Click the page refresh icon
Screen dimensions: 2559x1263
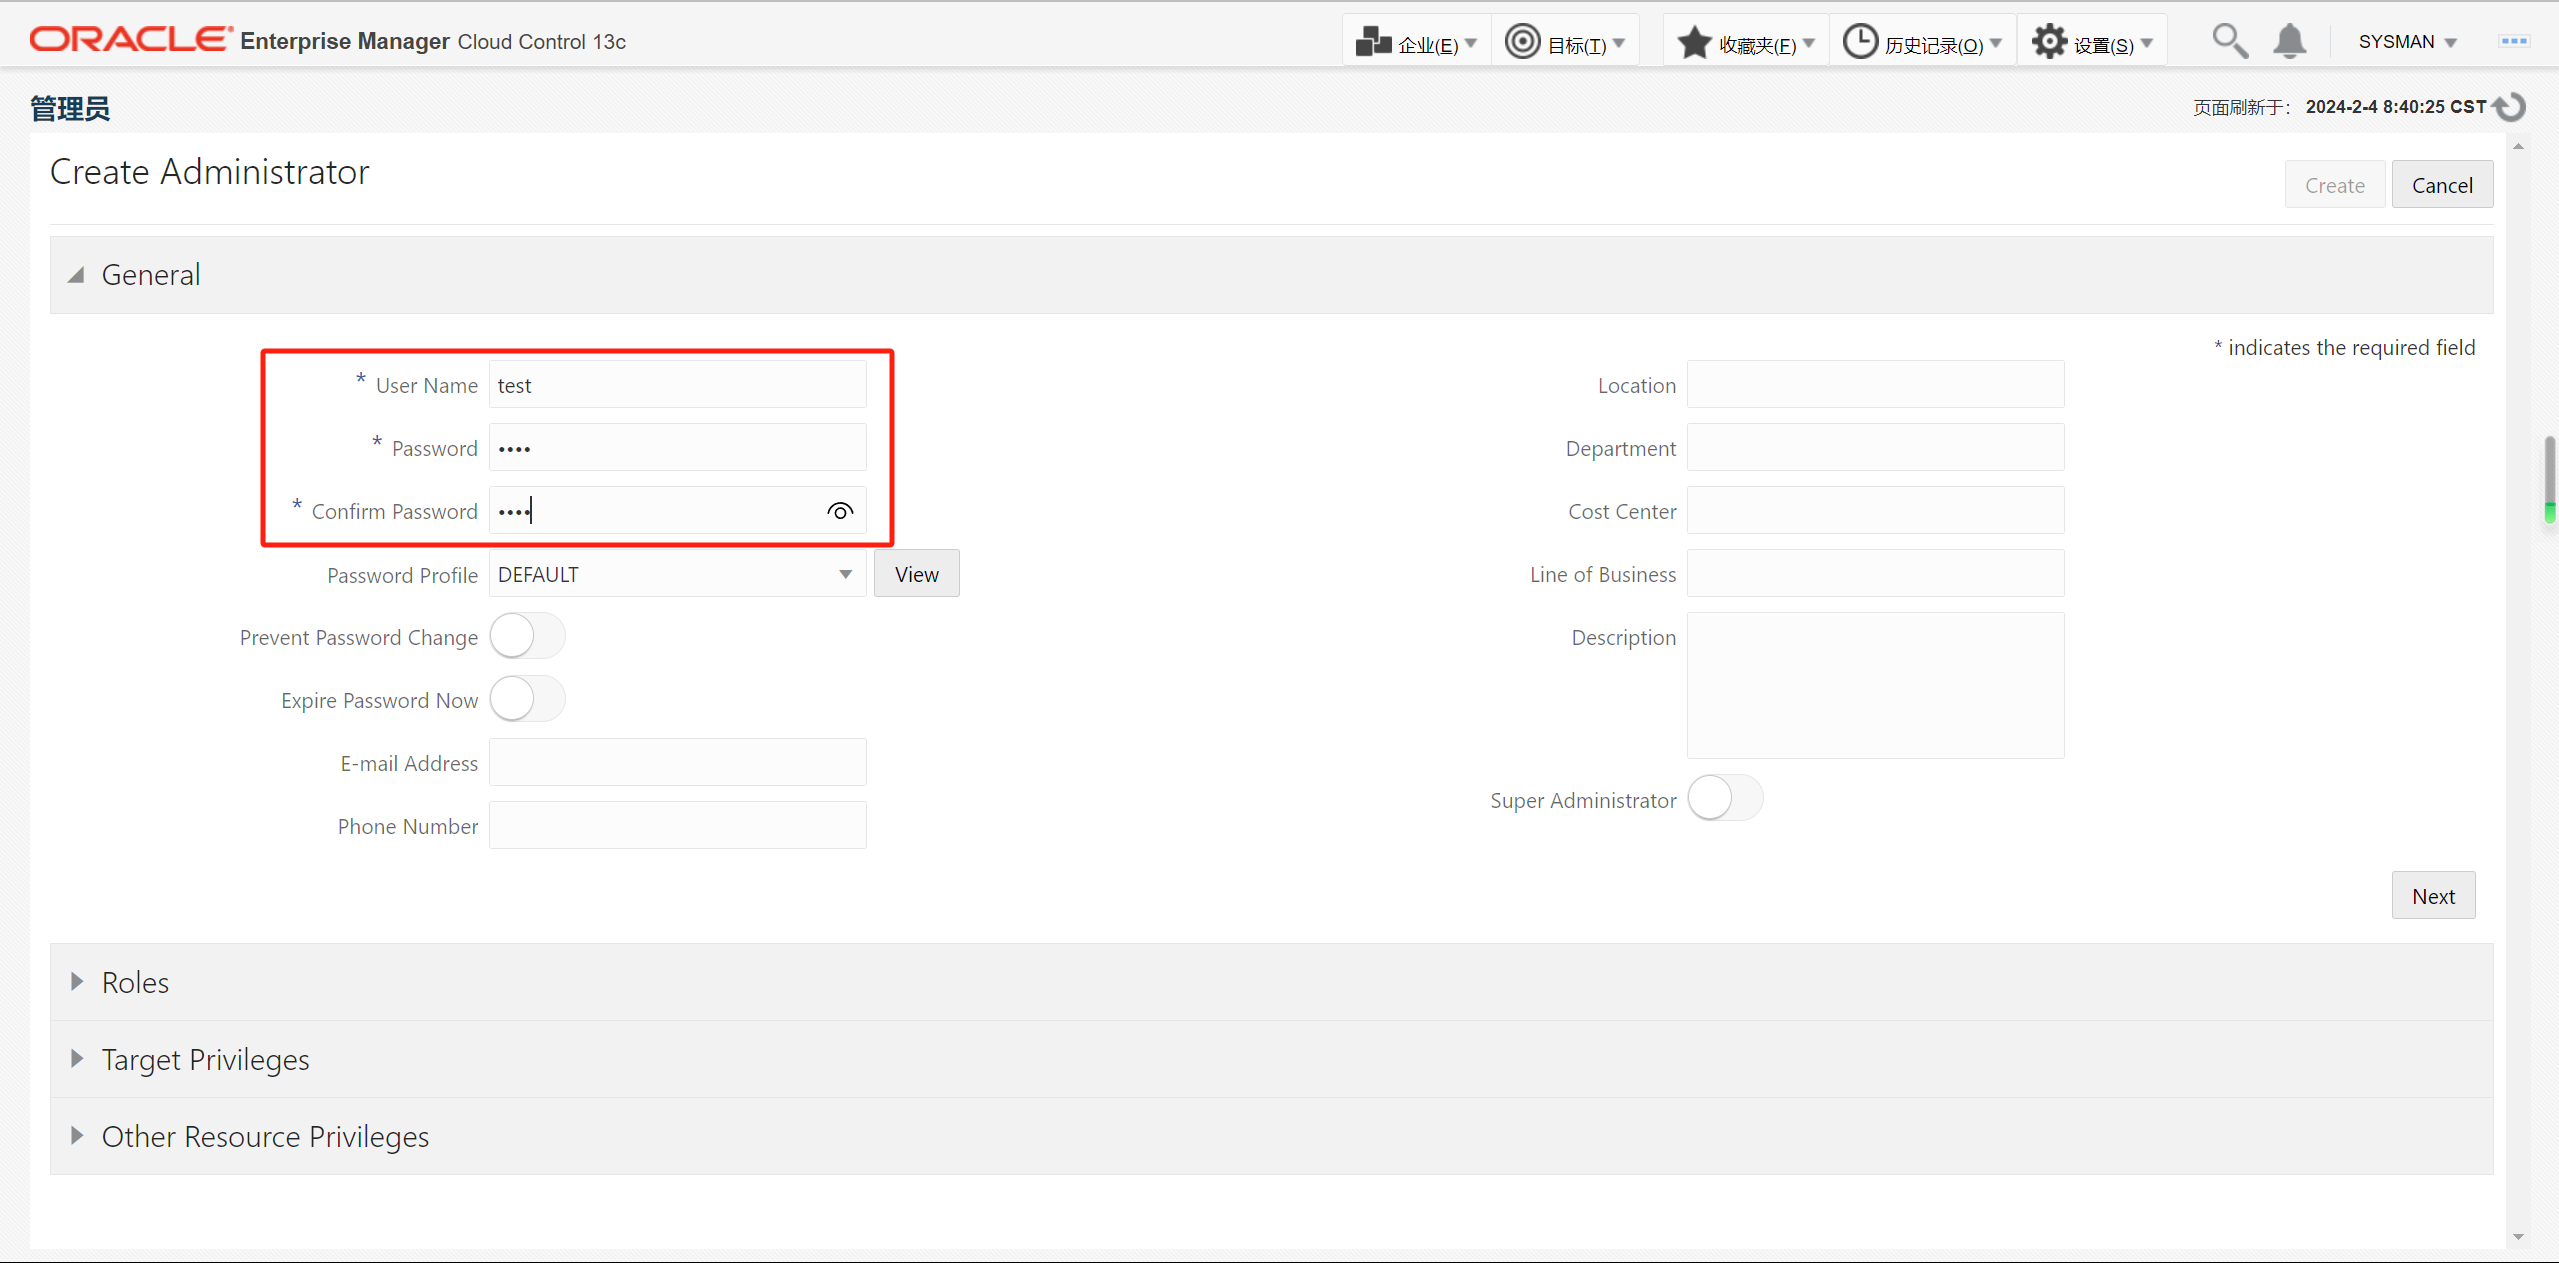tap(2510, 107)
